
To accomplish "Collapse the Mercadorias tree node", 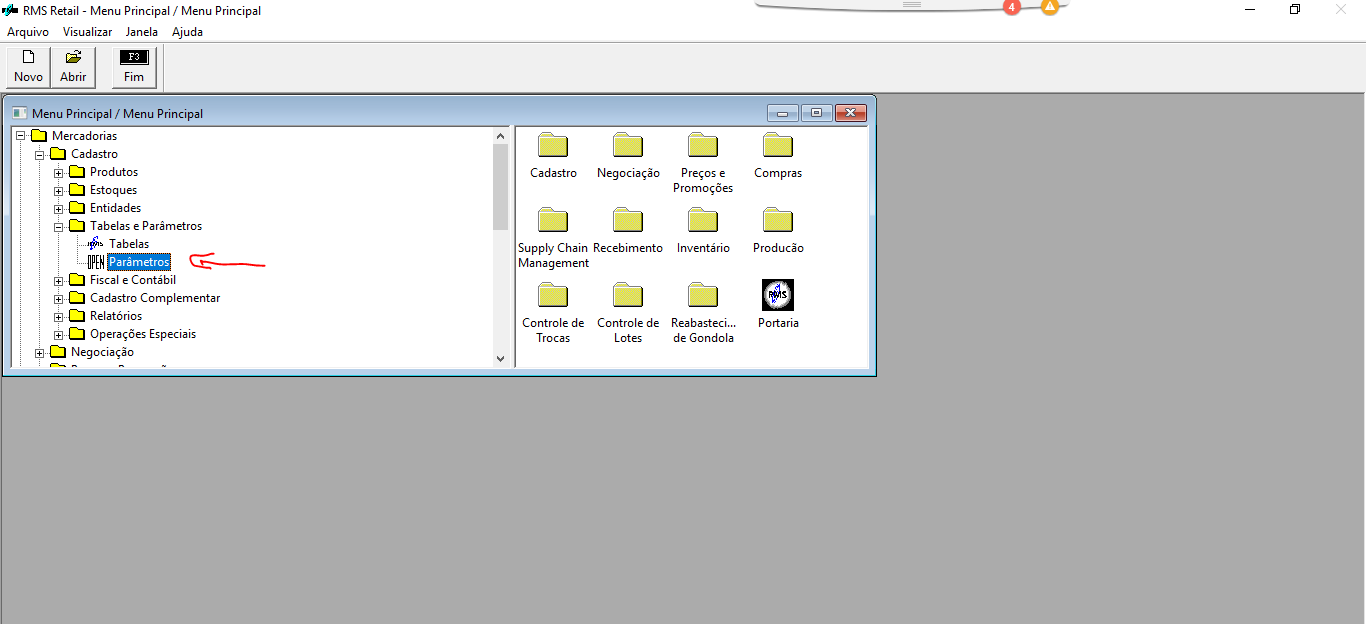I will point(21,136).
